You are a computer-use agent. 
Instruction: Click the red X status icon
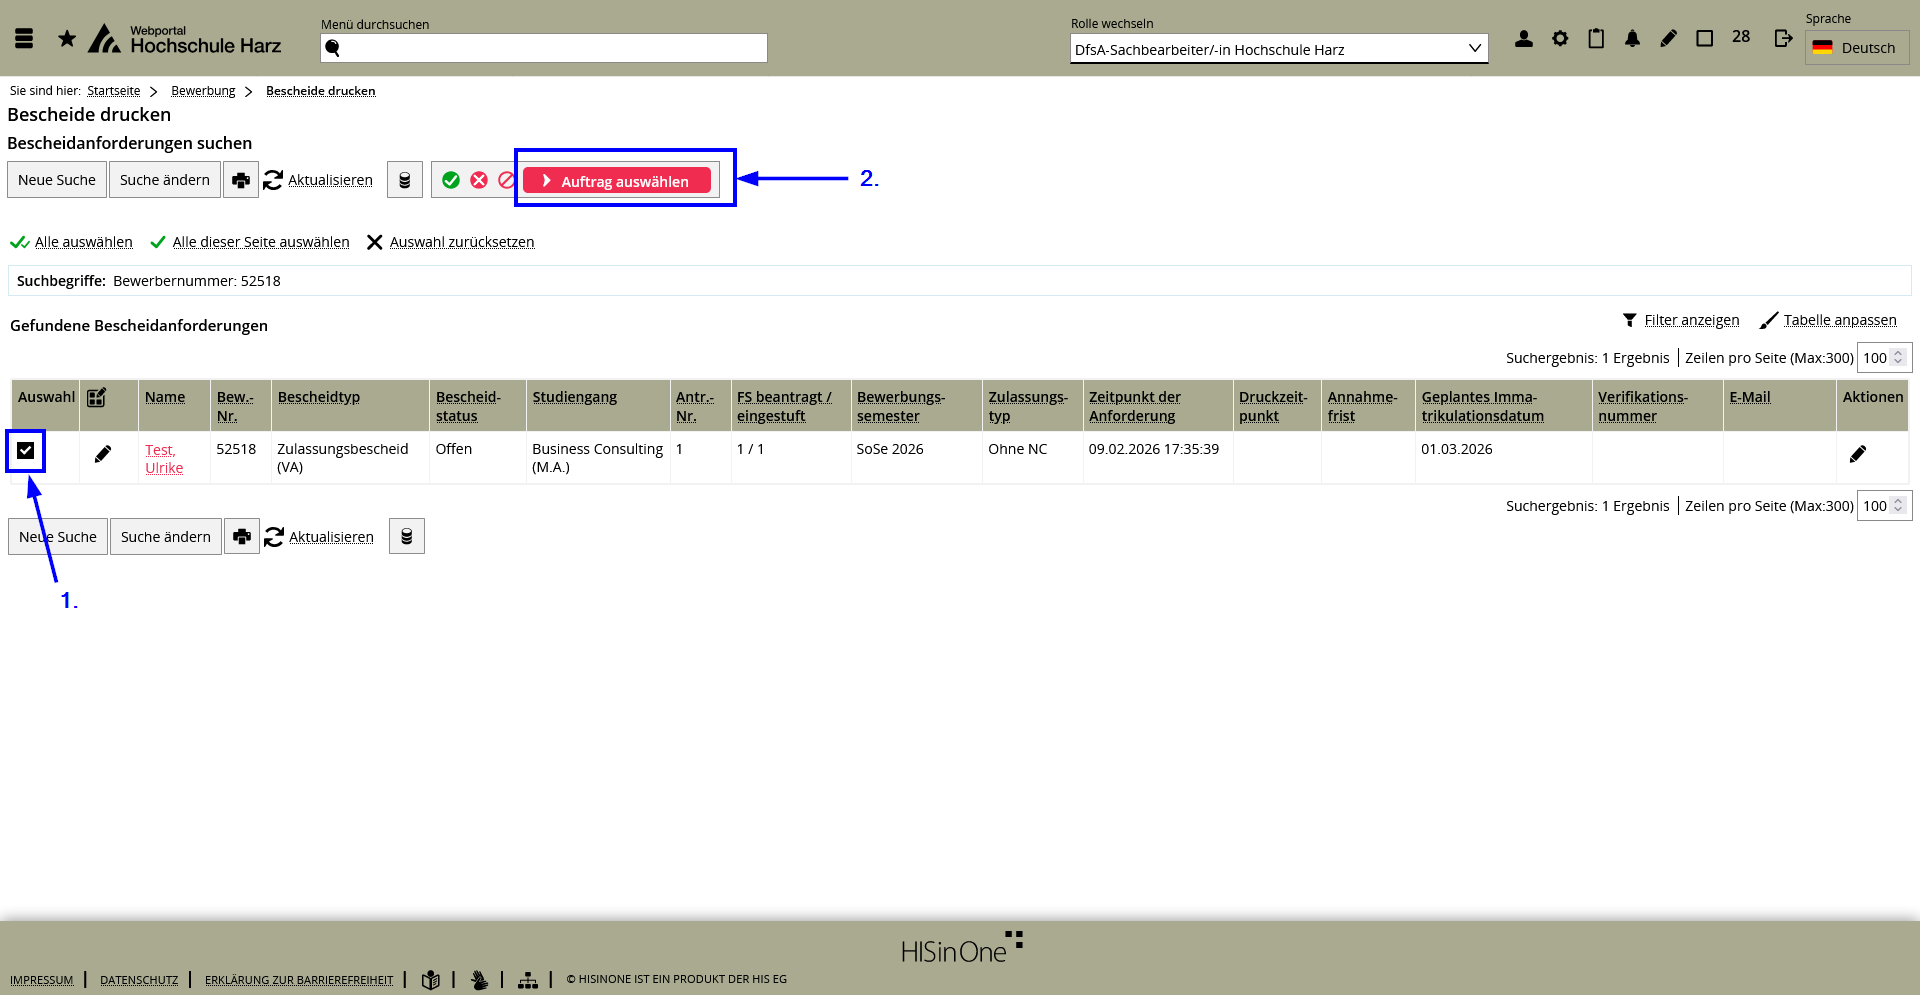(x=479, y=180)
